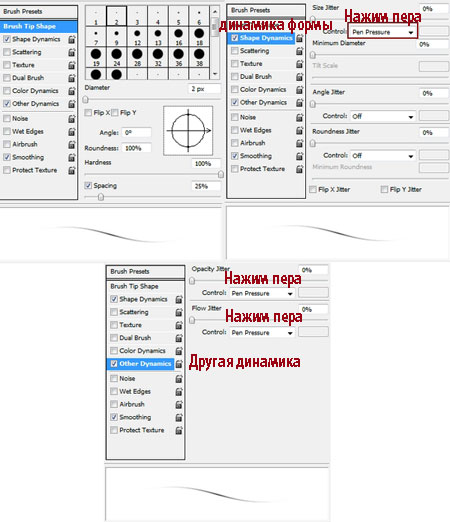Click the Angle 0° input field
The height and width of the screenshot is (522, 450).
[x=136, y=133]
